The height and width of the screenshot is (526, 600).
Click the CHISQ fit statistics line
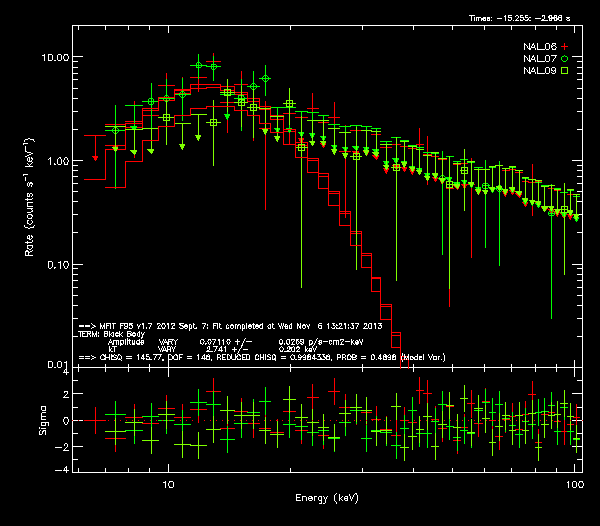tap(262, 356)
